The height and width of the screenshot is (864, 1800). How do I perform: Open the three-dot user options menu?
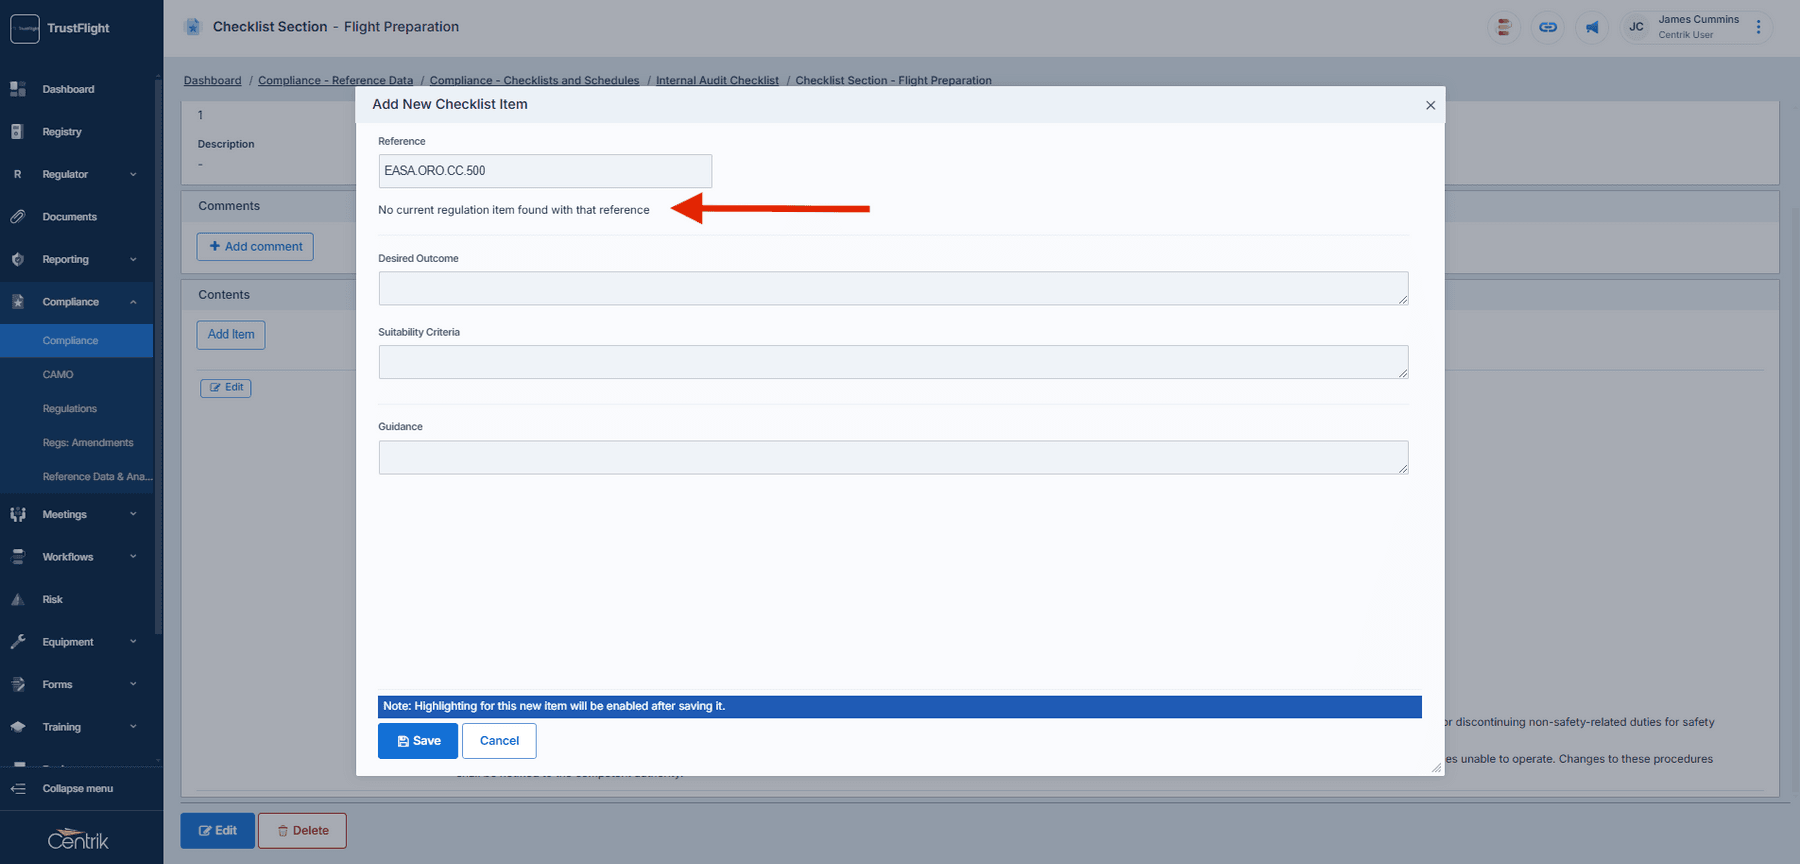pos(1758,27)
